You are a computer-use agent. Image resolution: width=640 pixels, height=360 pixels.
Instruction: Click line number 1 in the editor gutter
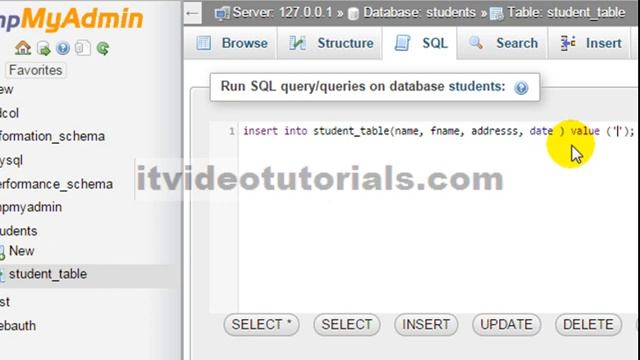(231, 131)
